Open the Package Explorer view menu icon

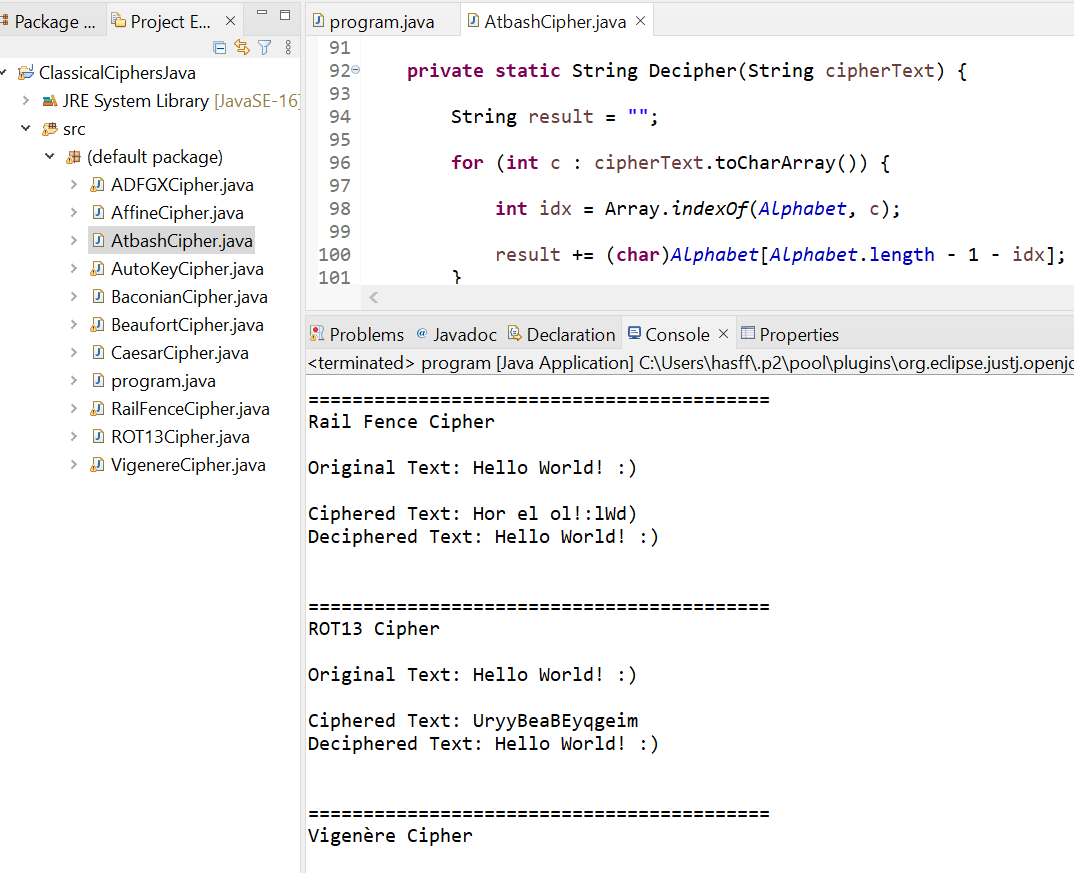click(287, 47)
